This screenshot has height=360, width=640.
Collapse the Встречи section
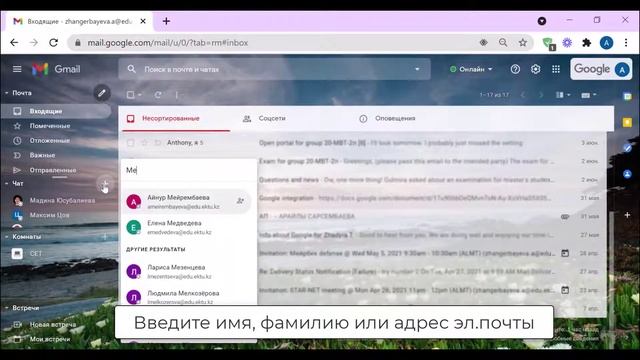(7, 308)
